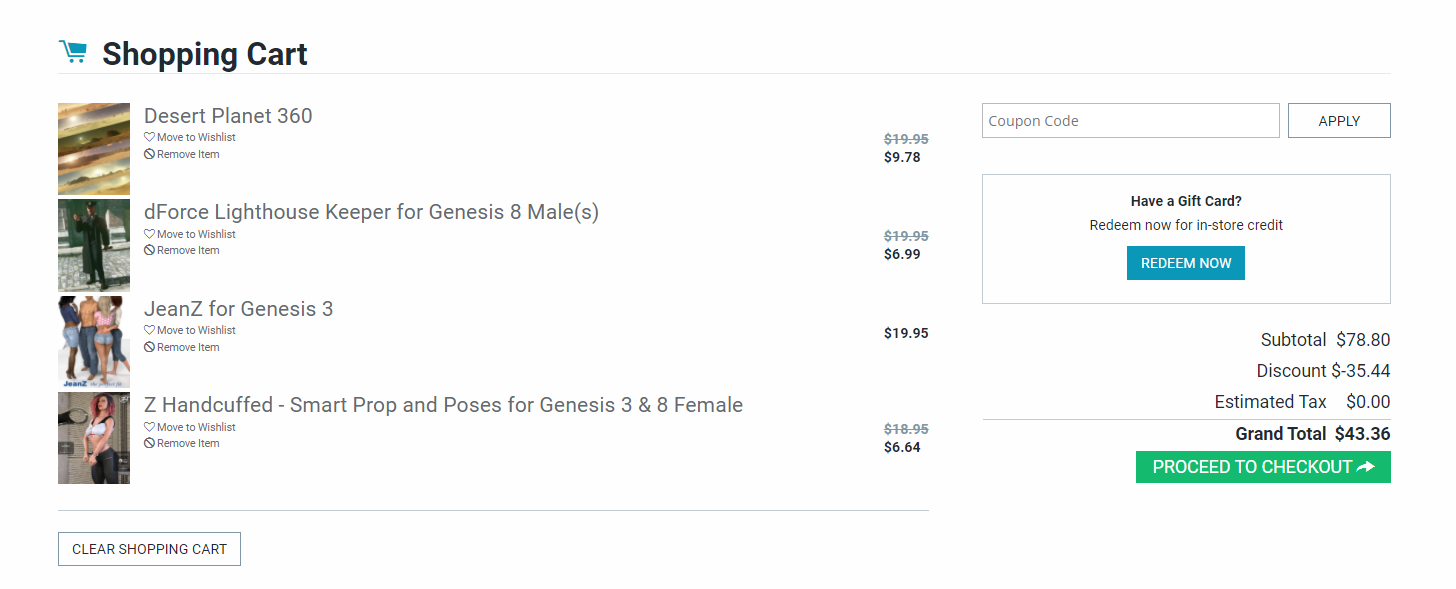Click remove icon for Desert Planet 360
Screen dimensions: 1456x589
click(x=149, y=154)
